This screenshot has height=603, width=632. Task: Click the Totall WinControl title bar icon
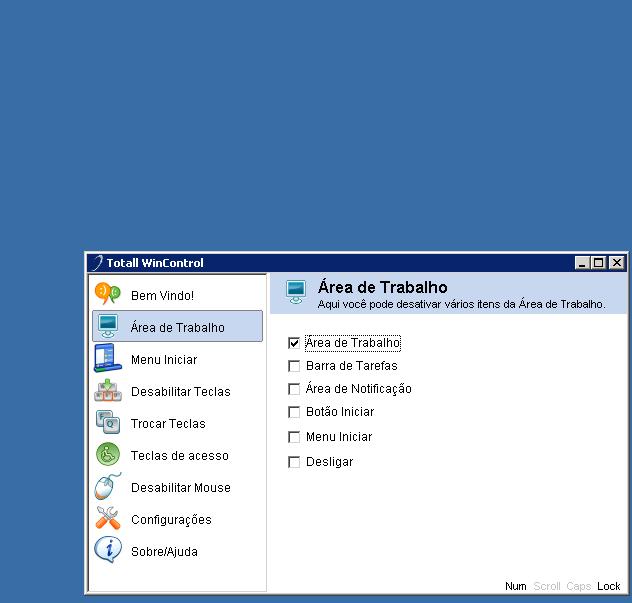pyautogui.click(x=97, y=263)
